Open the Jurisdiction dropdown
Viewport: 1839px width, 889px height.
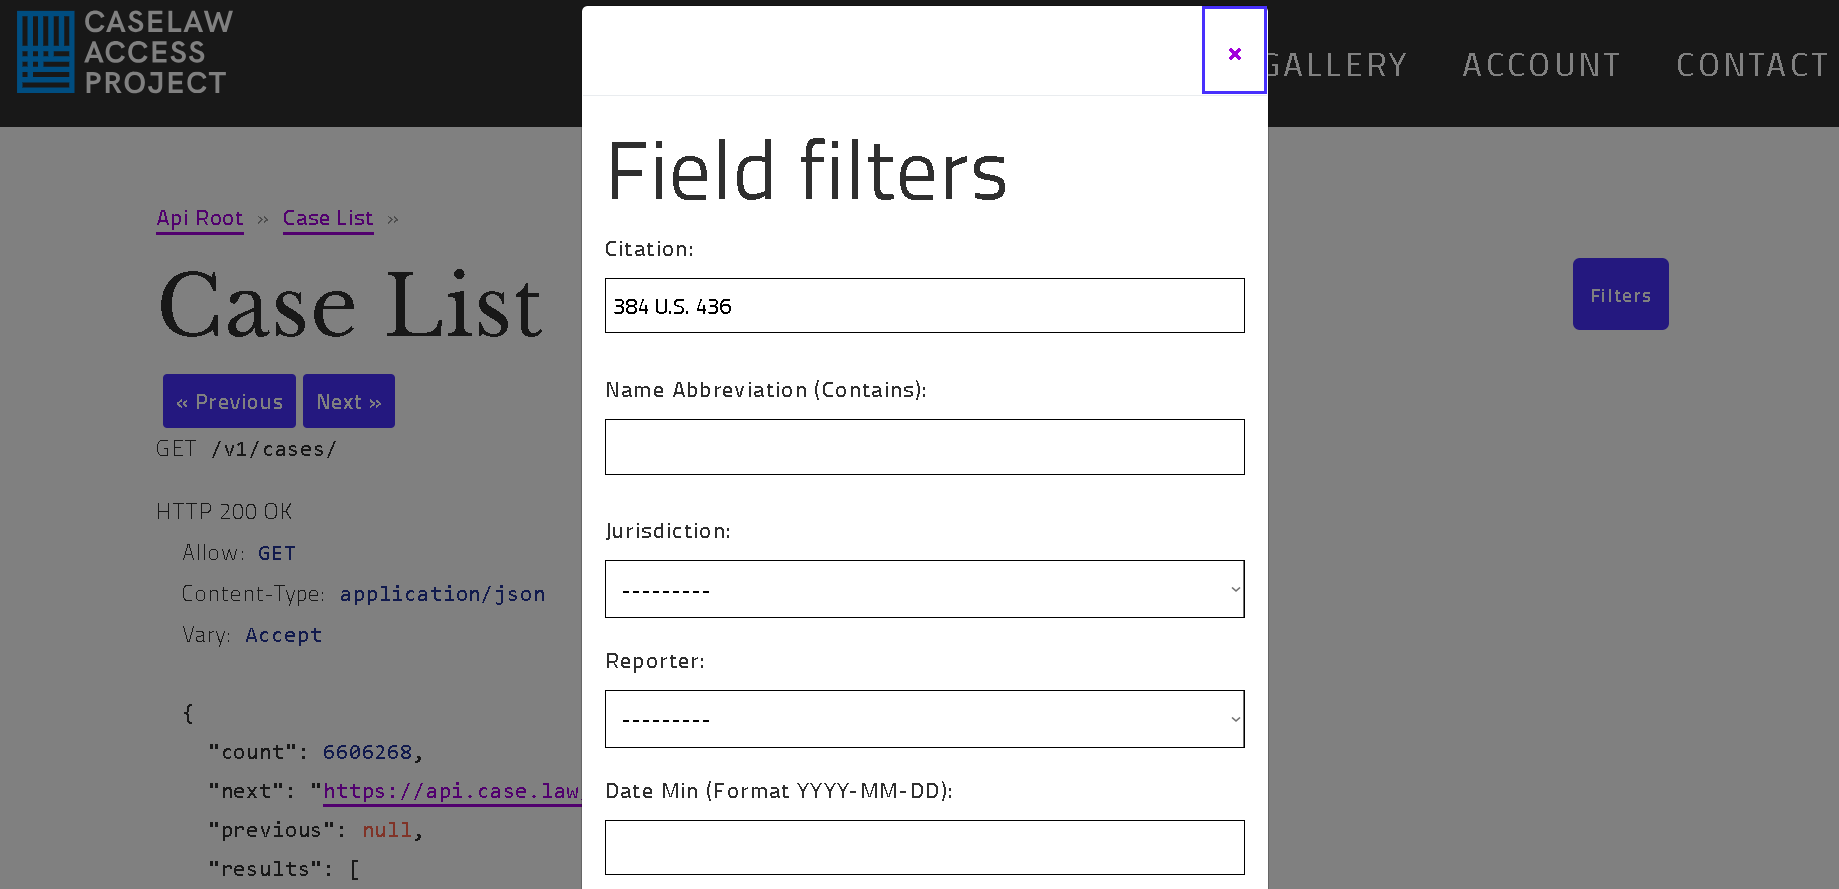[924, 589]
